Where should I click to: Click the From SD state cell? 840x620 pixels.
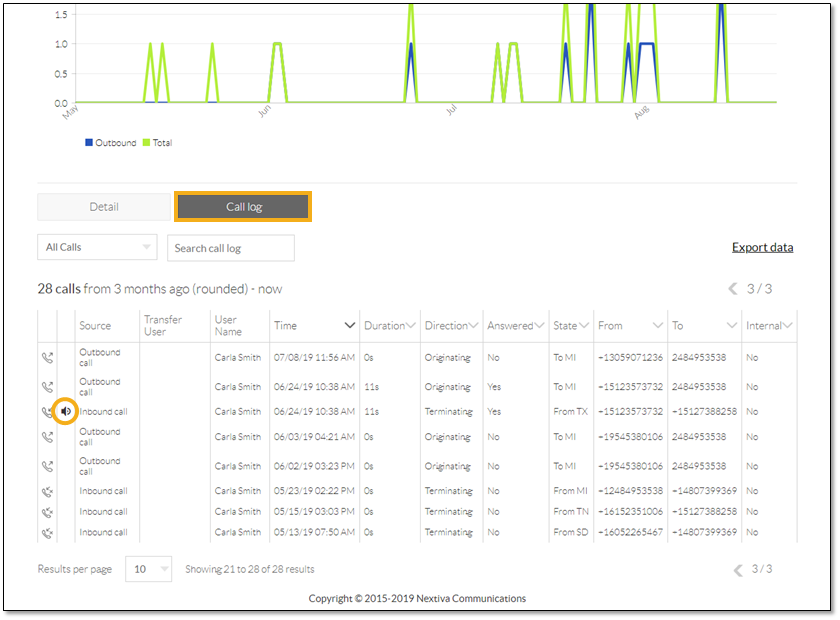pos(571,532)
